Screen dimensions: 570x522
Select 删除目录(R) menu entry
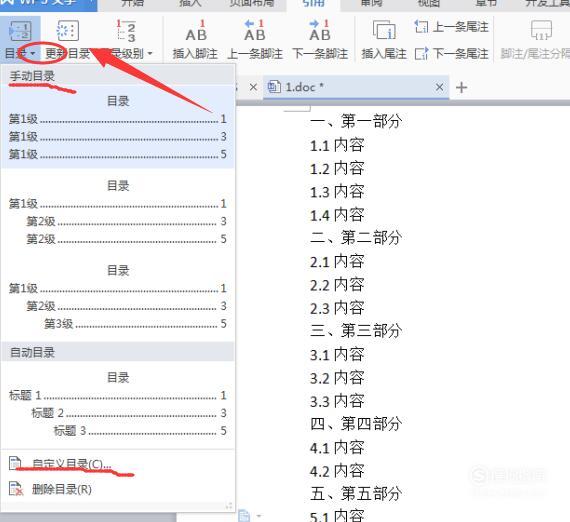click(x=61, y=489)
